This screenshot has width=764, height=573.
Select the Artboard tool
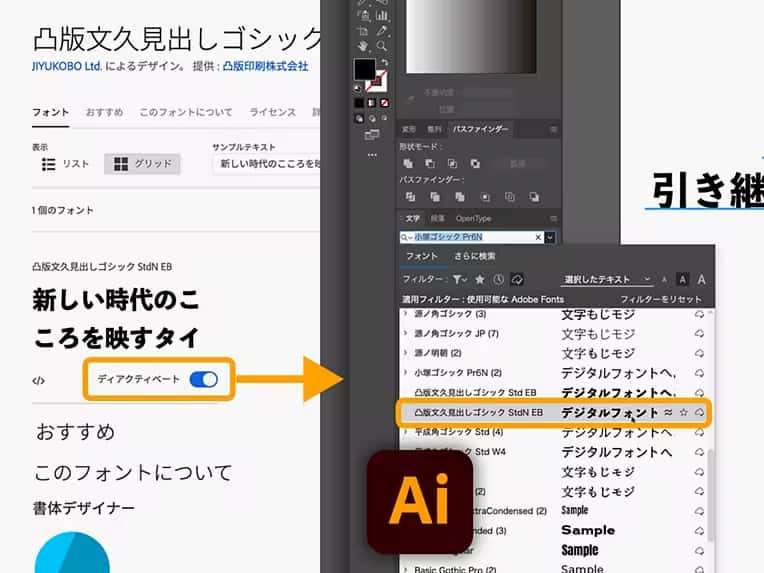(x=363, y=31)
